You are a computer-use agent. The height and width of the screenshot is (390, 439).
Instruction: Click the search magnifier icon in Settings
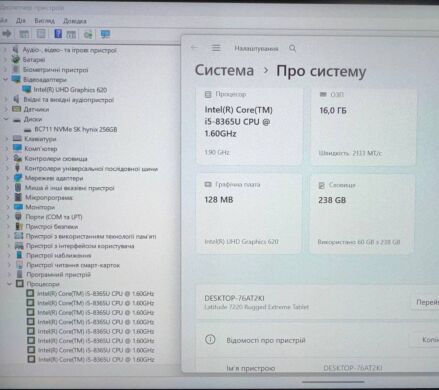(292, 48)
